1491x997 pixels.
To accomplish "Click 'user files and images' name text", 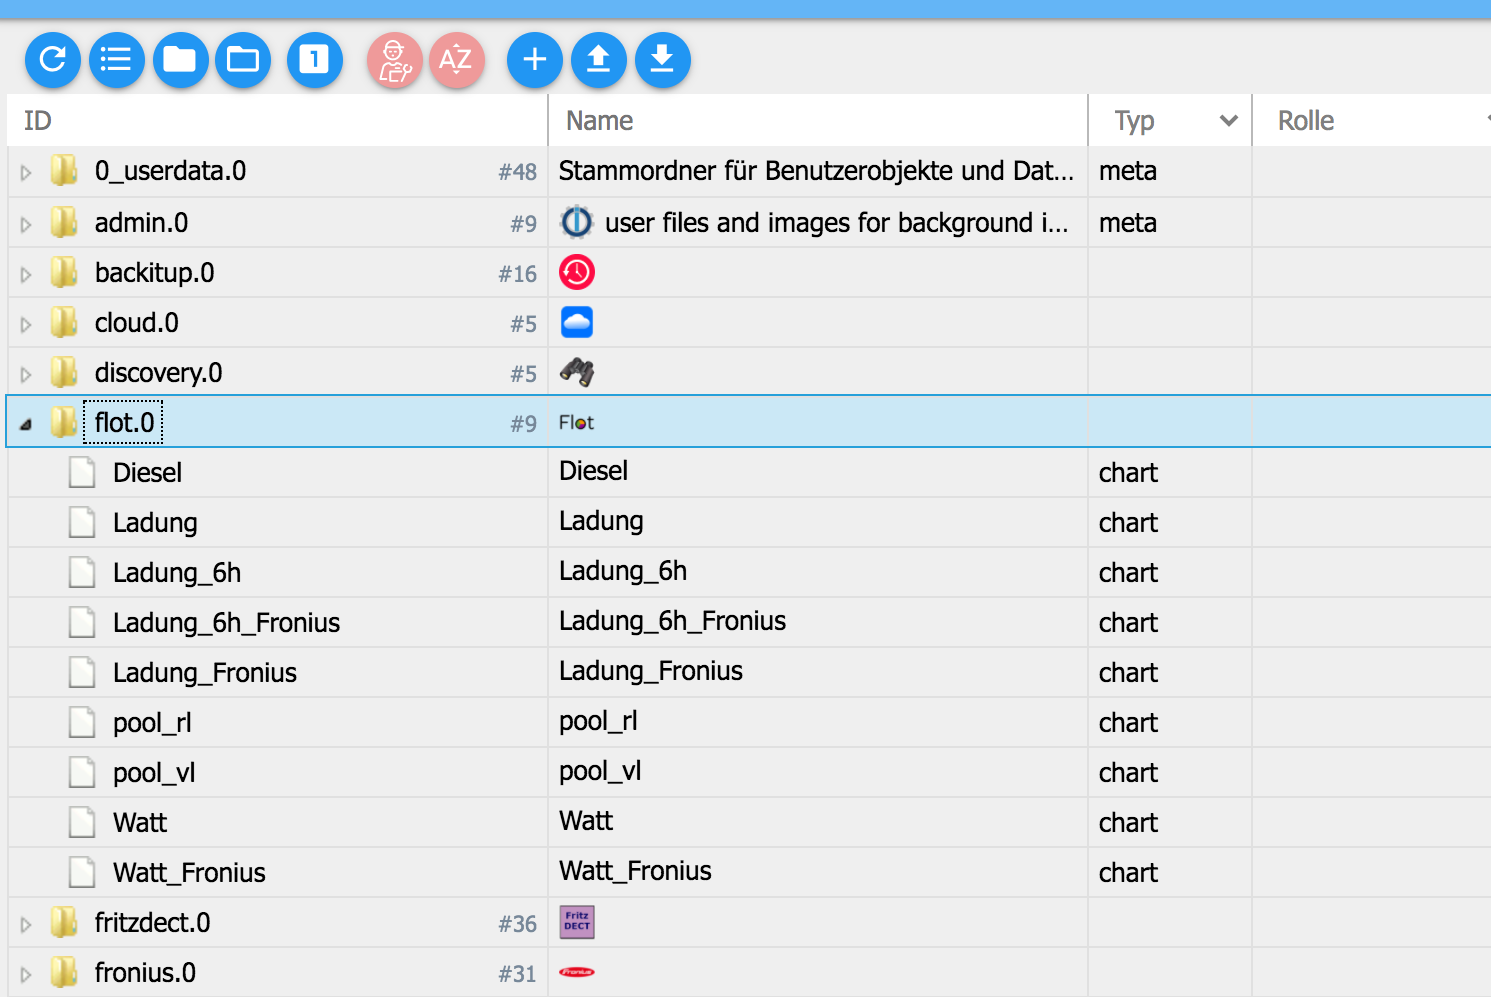I will pos(837,222).
